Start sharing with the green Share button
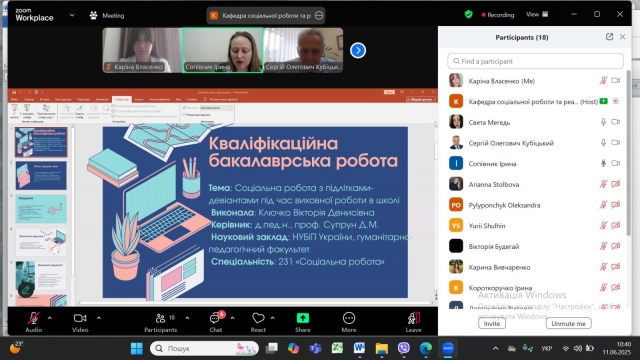 [302, 322]
